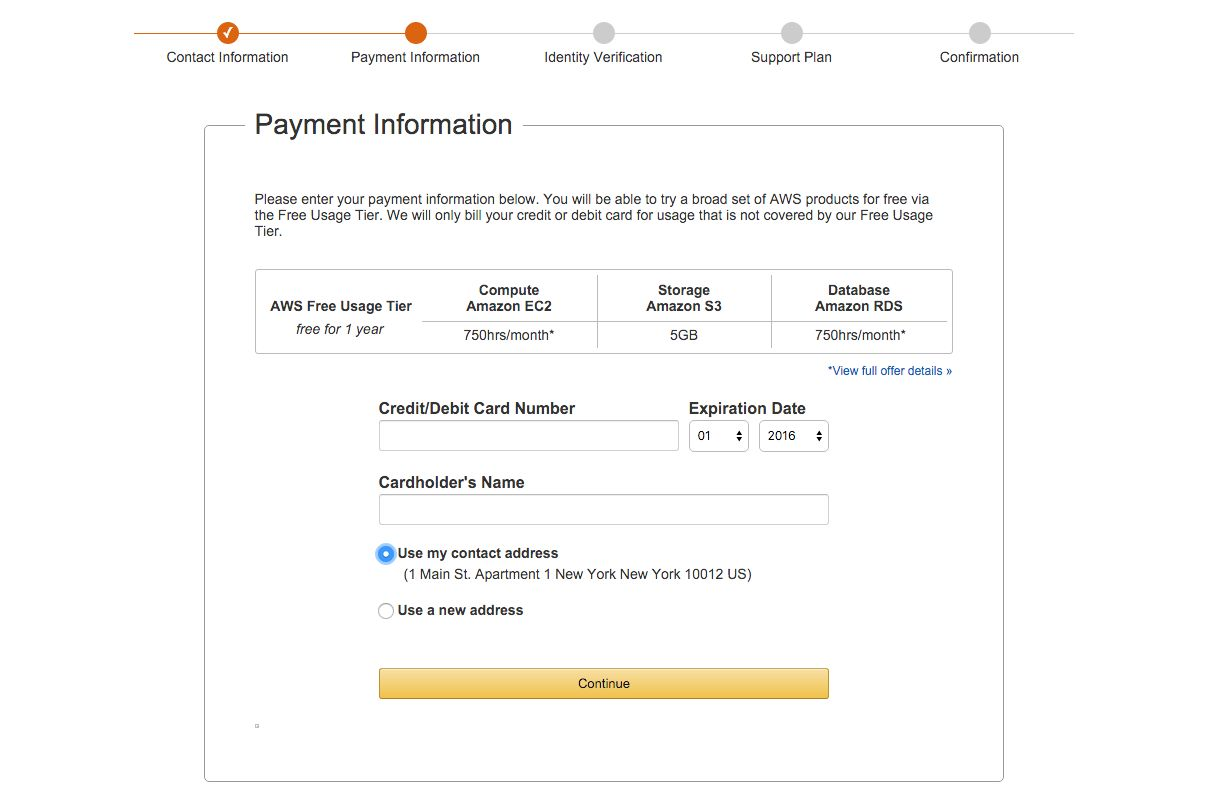
Task: Select 'Use my contact address' radio button
Action: [386, 554]
